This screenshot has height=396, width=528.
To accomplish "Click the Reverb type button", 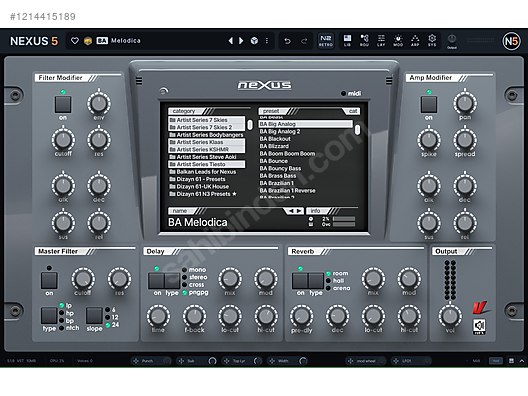I will pos(316,280).
